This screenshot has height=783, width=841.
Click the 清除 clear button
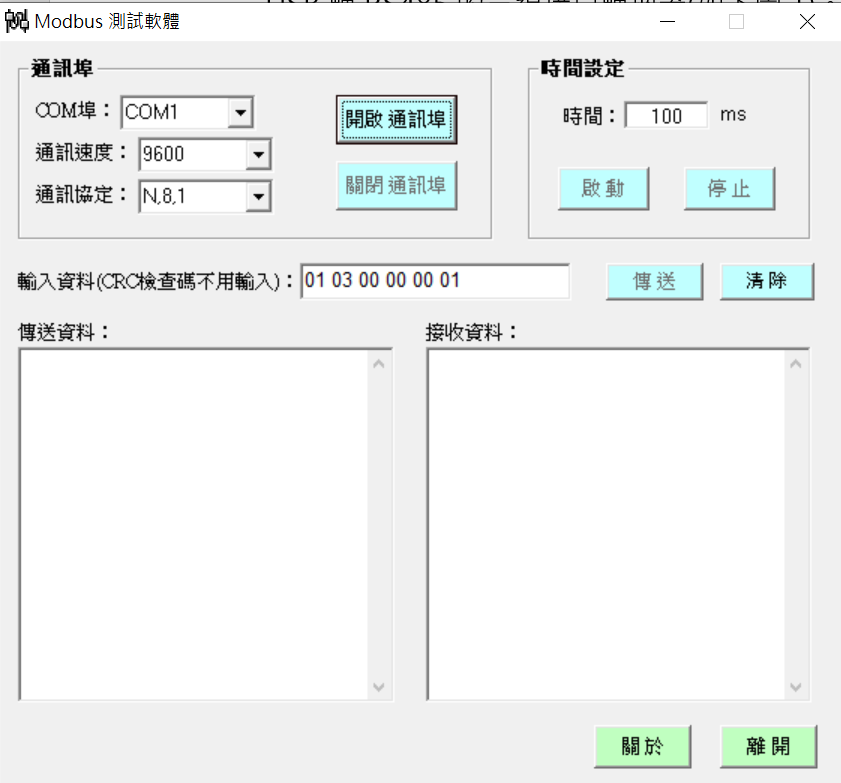click(766, 282)
